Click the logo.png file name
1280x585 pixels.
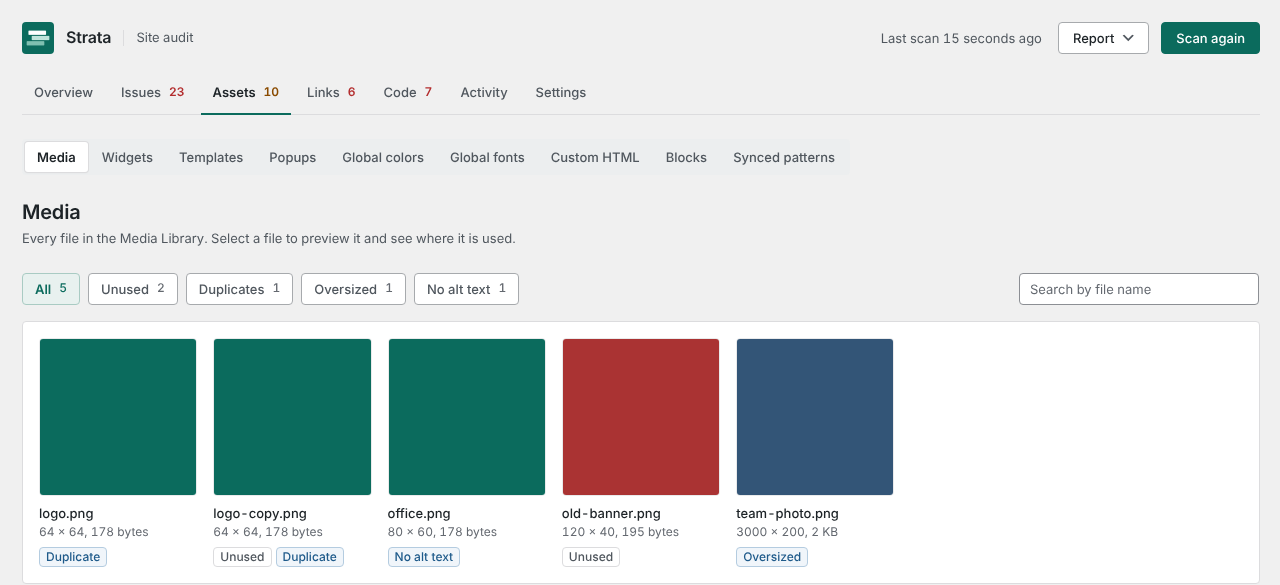click(66, 514)
